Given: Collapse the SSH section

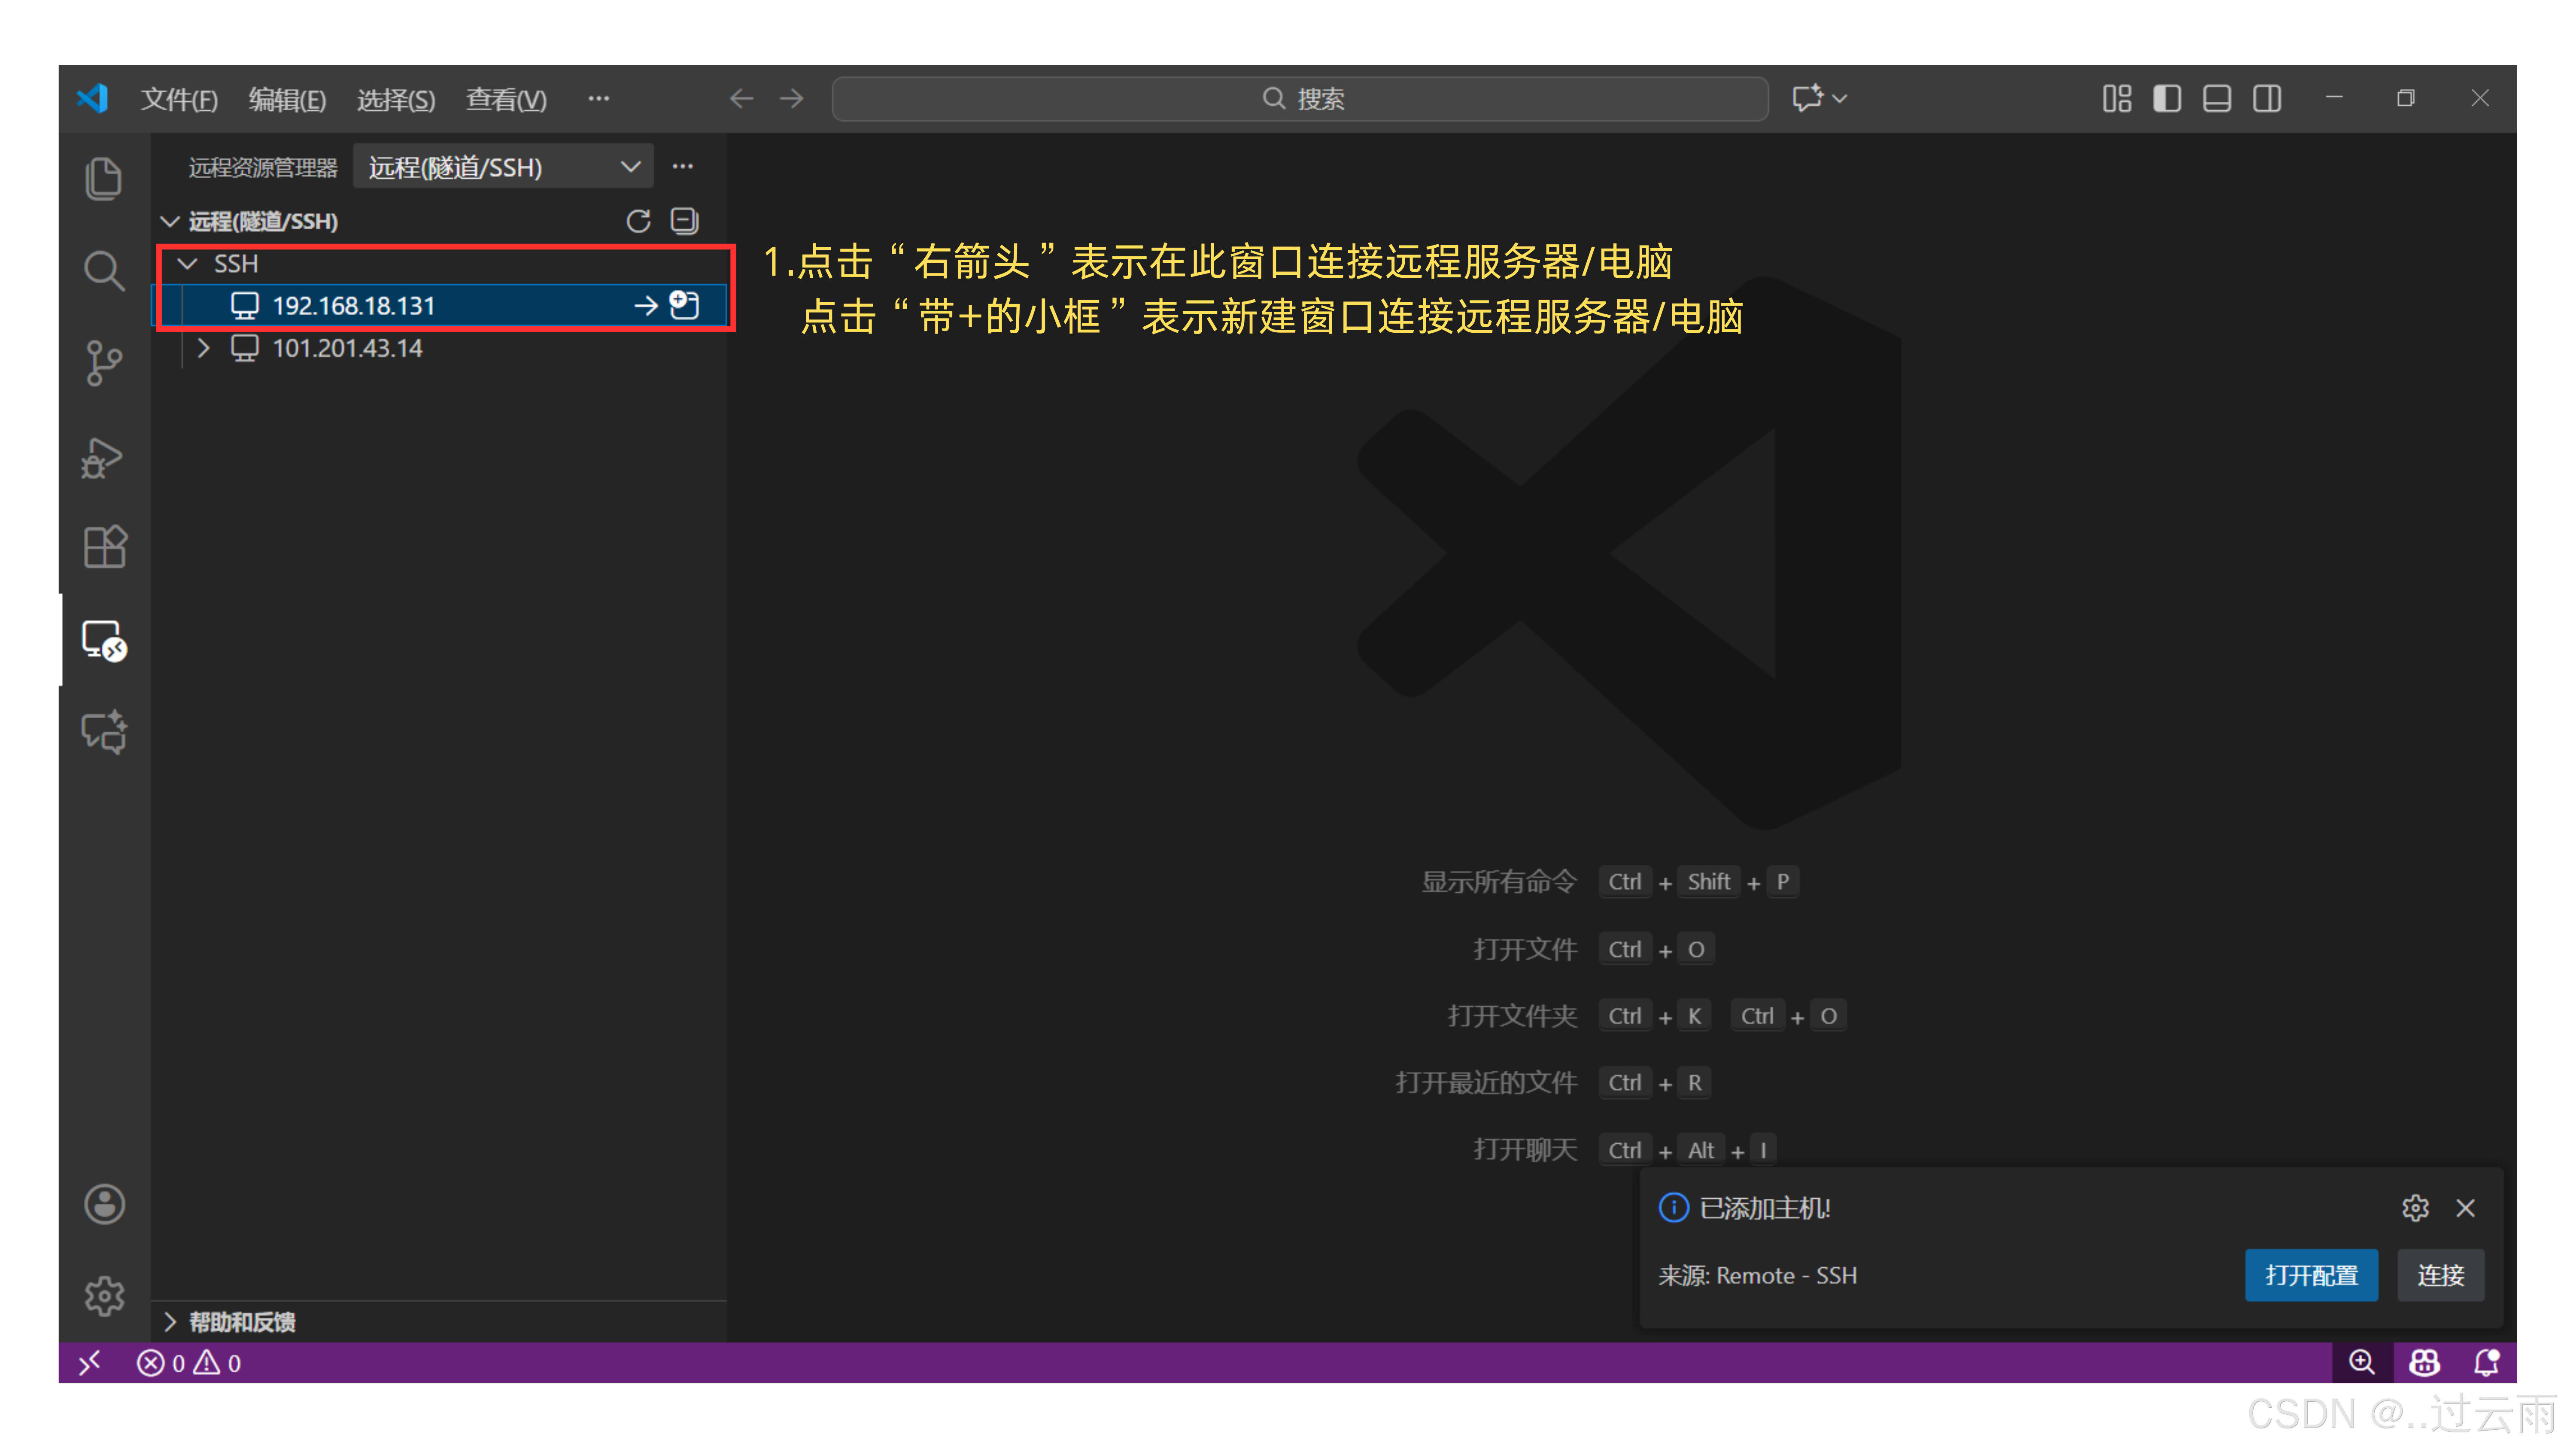Looking at the screenshot, I should click(x=187, y=264).
